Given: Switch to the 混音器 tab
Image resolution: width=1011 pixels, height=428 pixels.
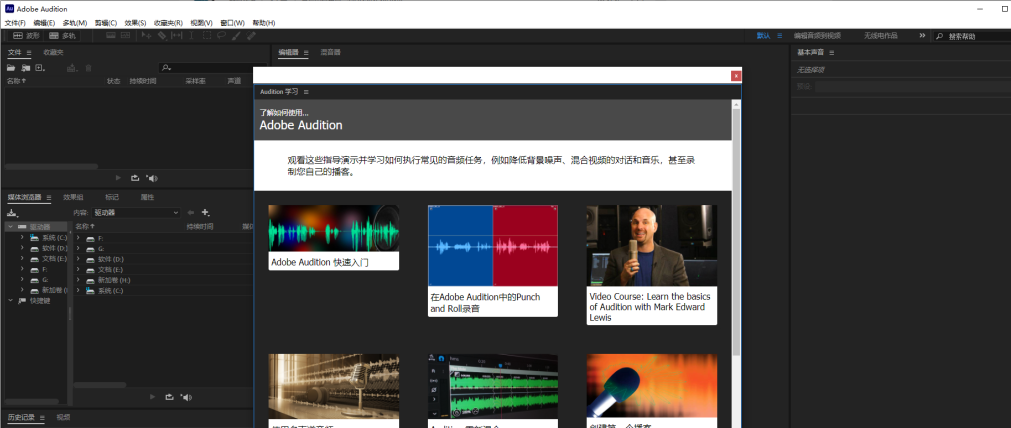Looking at the screenshot, I should click(330, 52).
